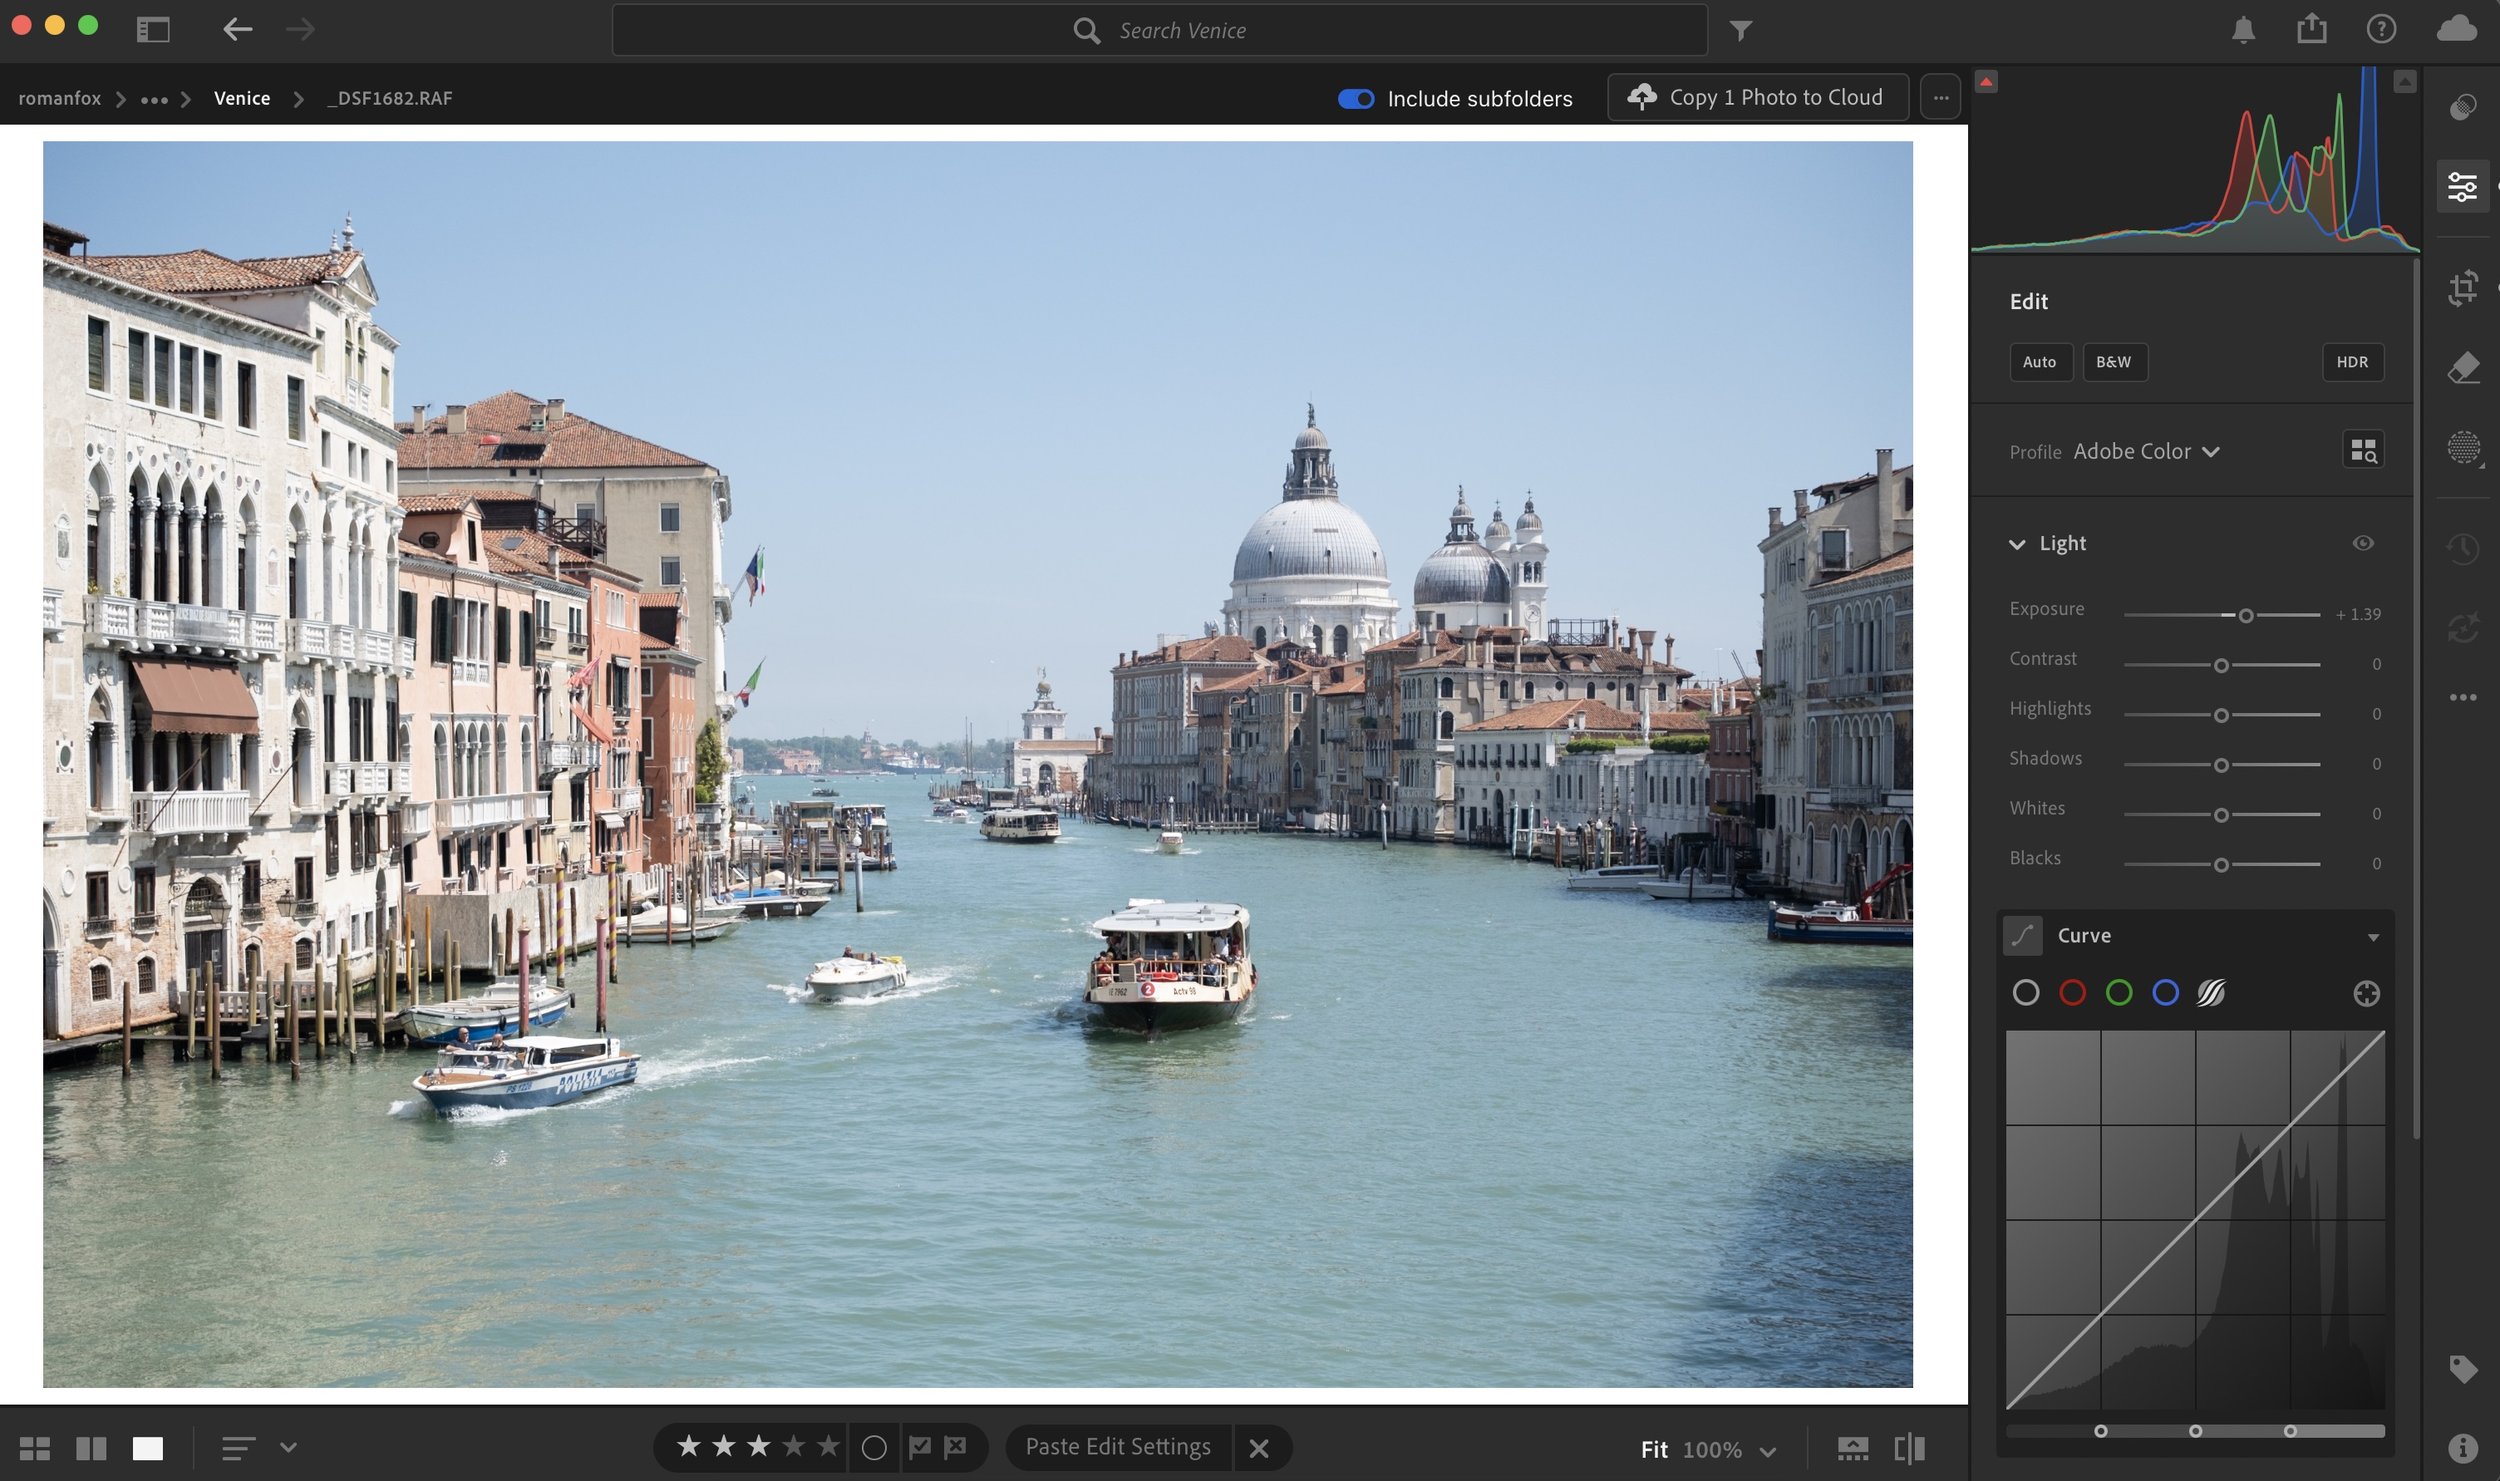Screen dimensions: 2500x1481
Task: Click the Exposure slider handle
Action: 2245,615
